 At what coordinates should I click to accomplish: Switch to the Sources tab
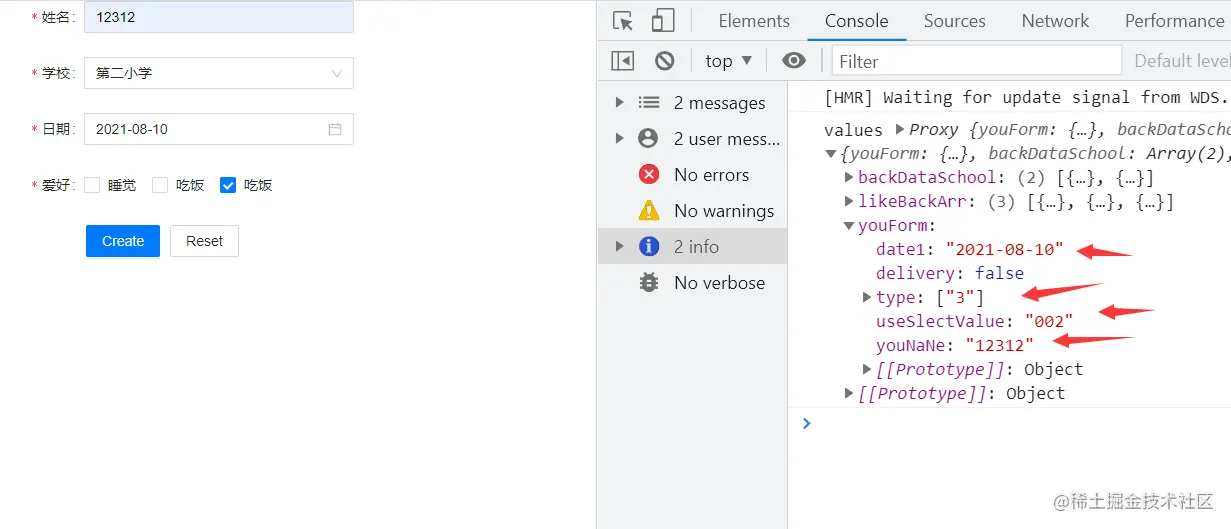tap(955, 21)
